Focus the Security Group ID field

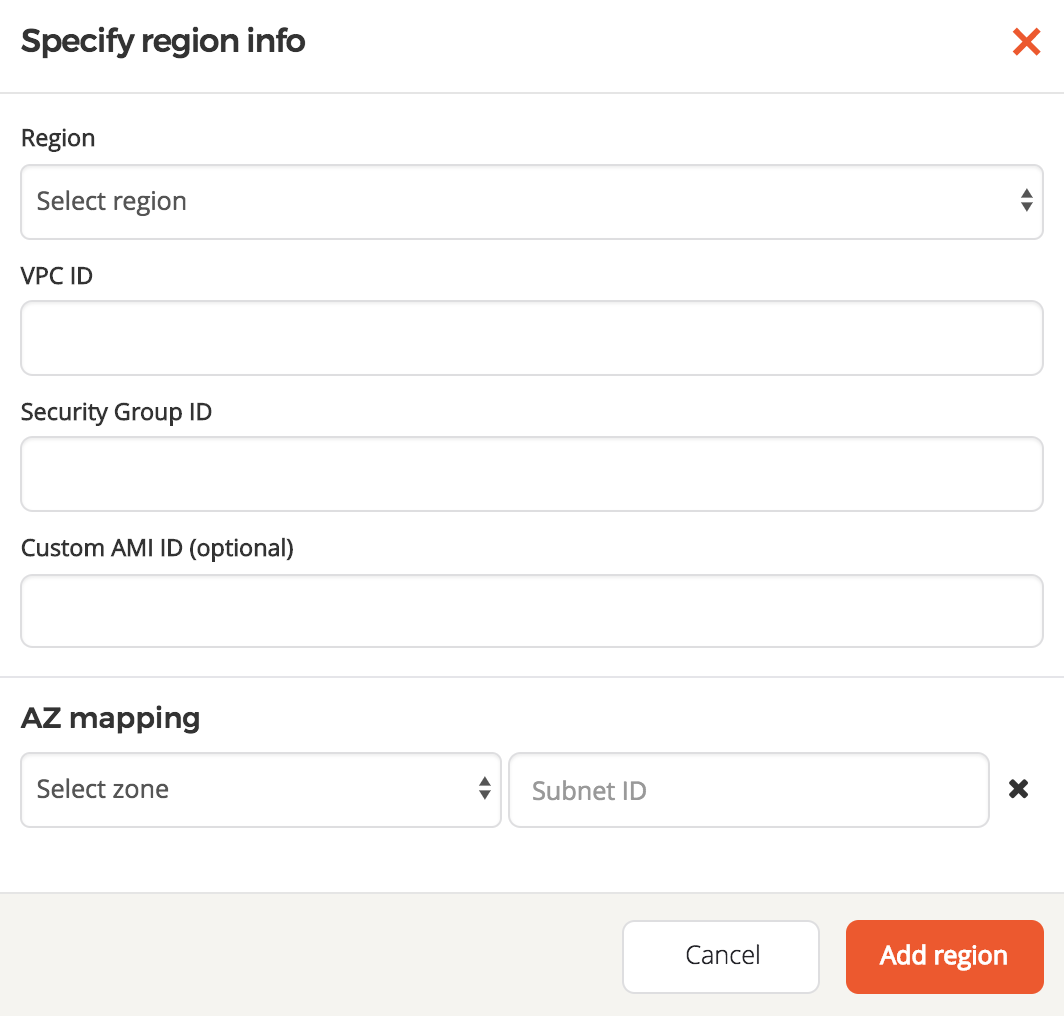[x=531, y=474]
